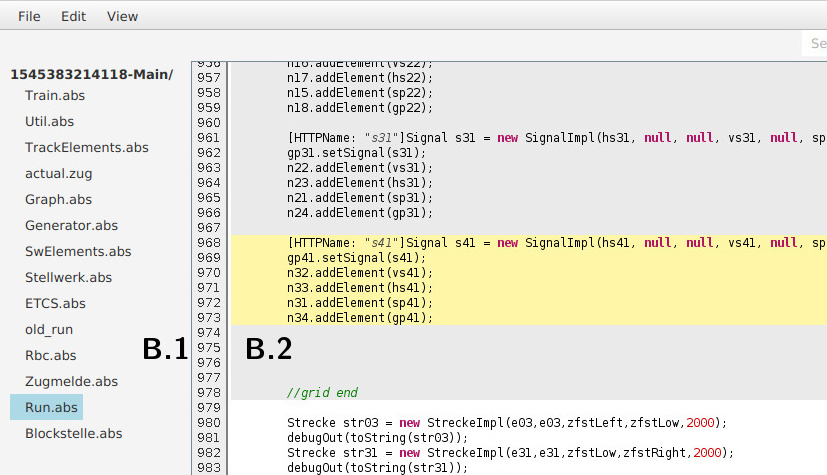Click the 1545383214118-Main/ folder header

(91, 74)
